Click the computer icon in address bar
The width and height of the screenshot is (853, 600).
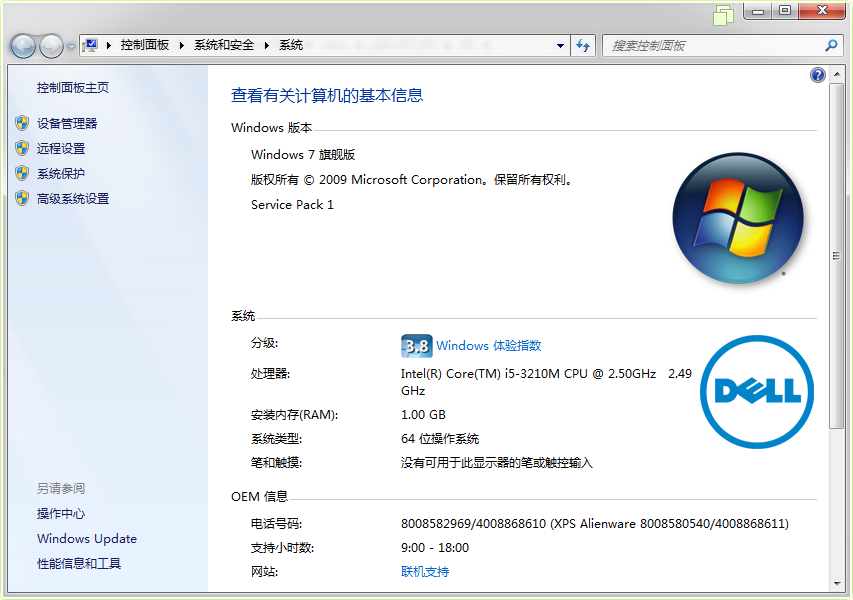click(x=90, y=45)
